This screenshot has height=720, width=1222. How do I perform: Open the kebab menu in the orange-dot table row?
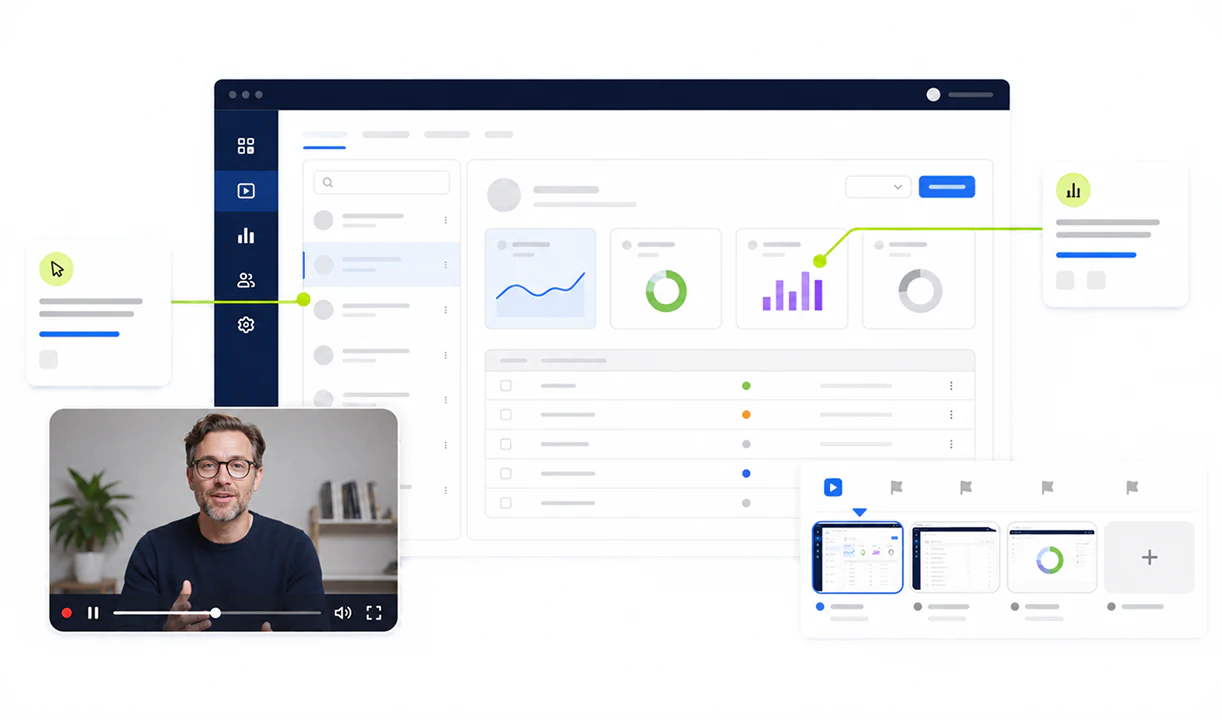pyautogui.click(x=951, y=415)
